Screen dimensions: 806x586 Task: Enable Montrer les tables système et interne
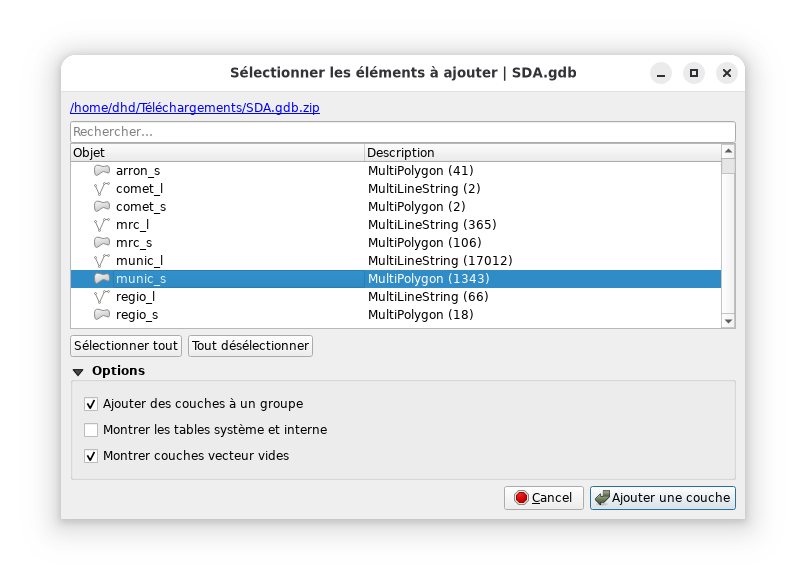91,430
